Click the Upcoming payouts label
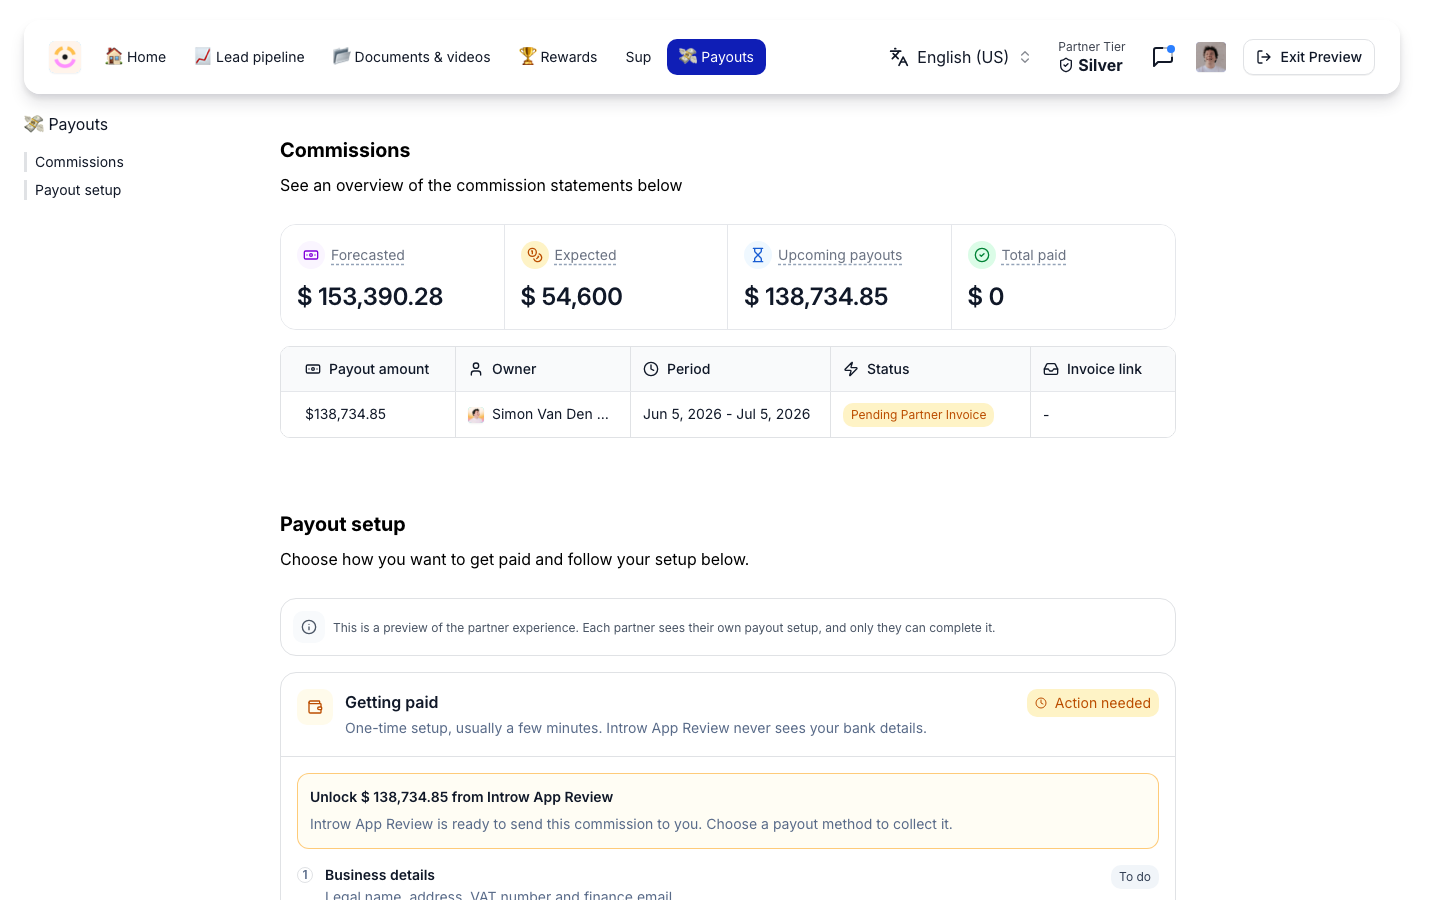The image size is (1440, 900). [840, 255]
